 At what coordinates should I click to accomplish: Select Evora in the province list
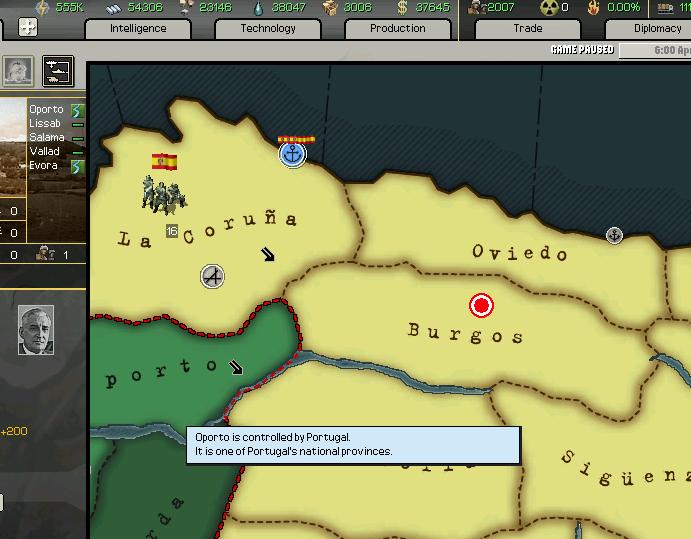pyautogui.click(x=43, y=166)
